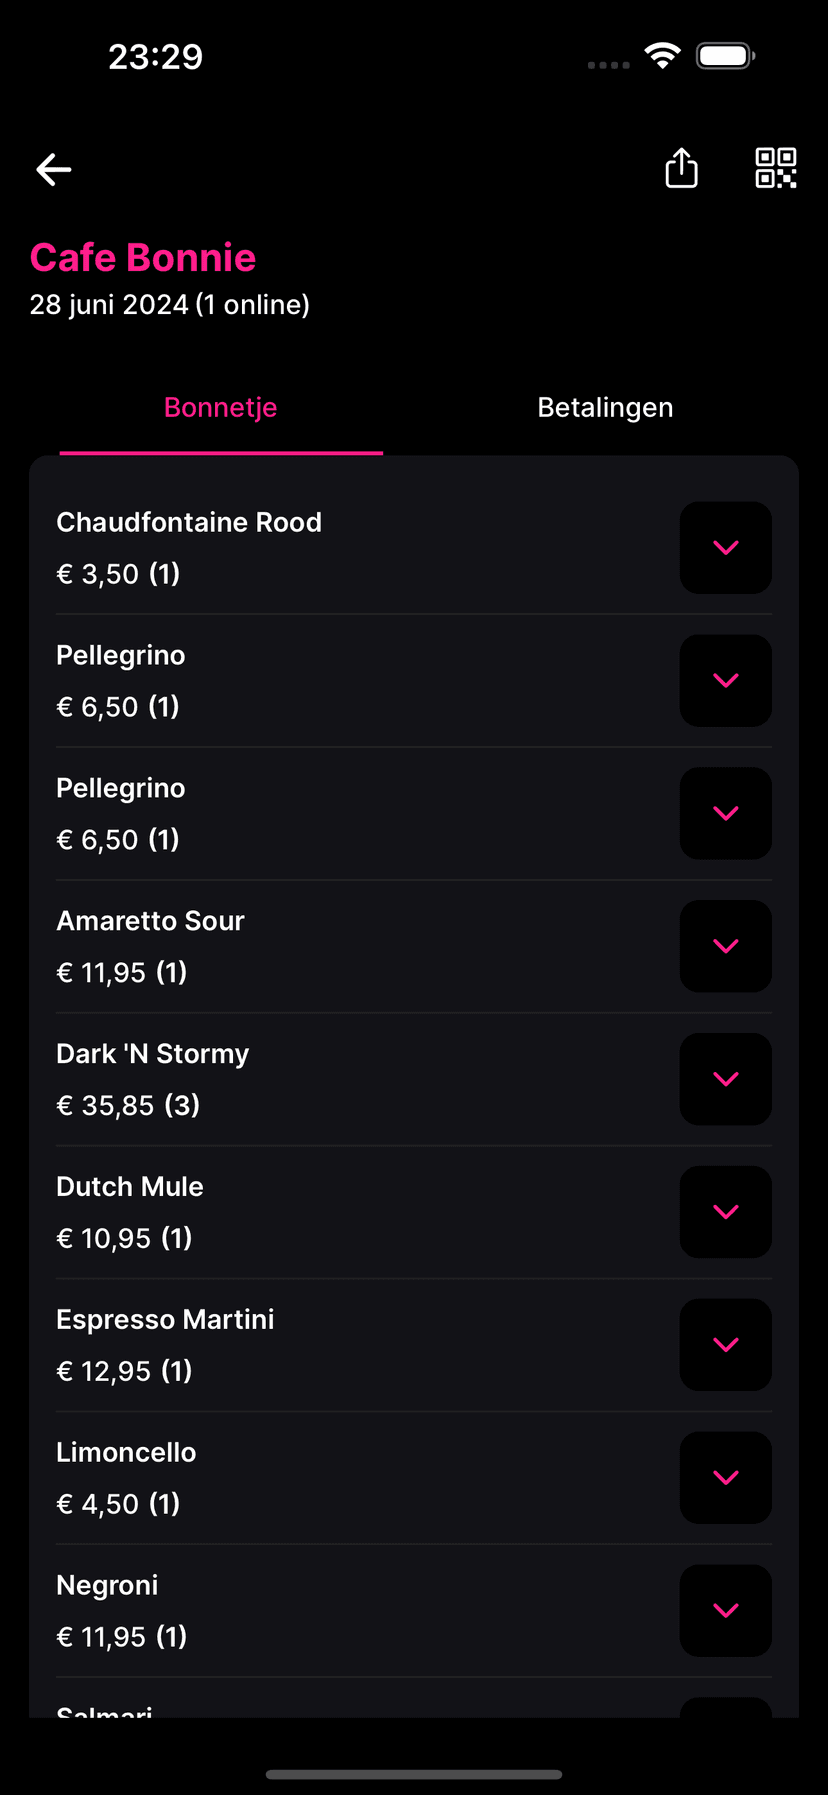Open the QR code icon
The height and width of the screenshot is (1795, 828).
coord(775,168)
